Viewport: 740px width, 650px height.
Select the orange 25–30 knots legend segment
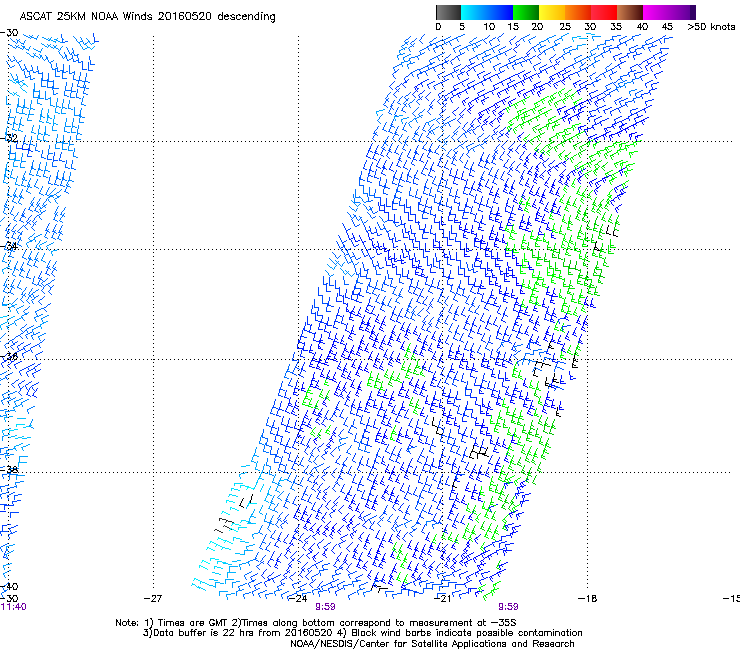578,12
